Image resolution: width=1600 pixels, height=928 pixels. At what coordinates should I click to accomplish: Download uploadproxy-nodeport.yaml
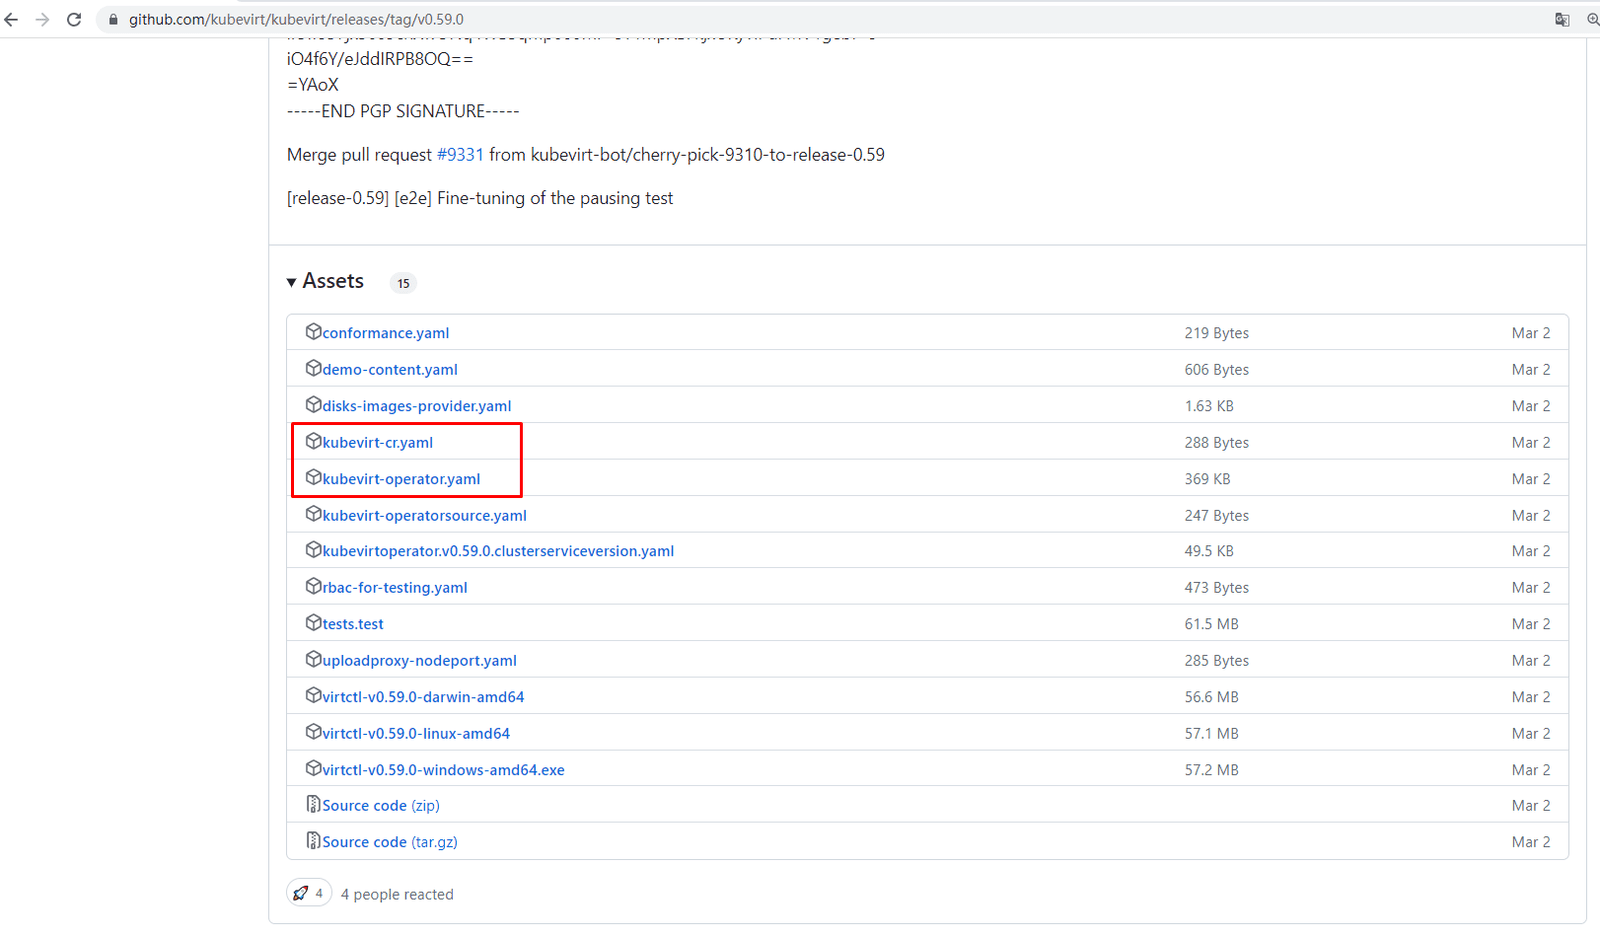420,660
